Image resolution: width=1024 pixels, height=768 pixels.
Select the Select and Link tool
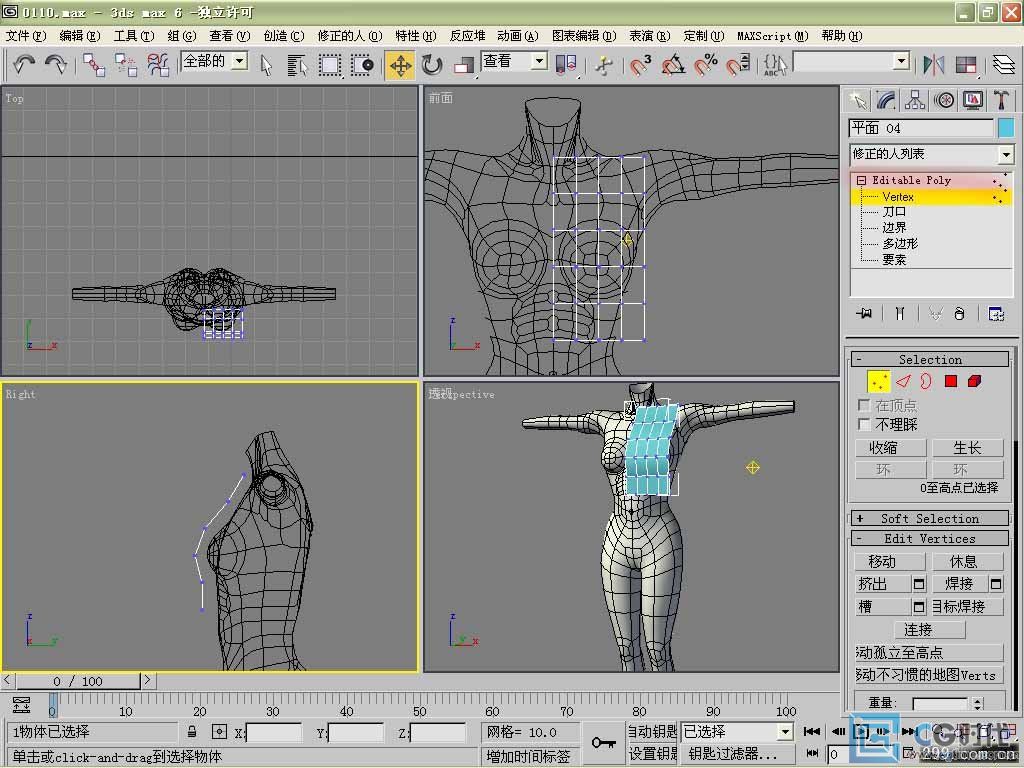[x=94, y=65]
